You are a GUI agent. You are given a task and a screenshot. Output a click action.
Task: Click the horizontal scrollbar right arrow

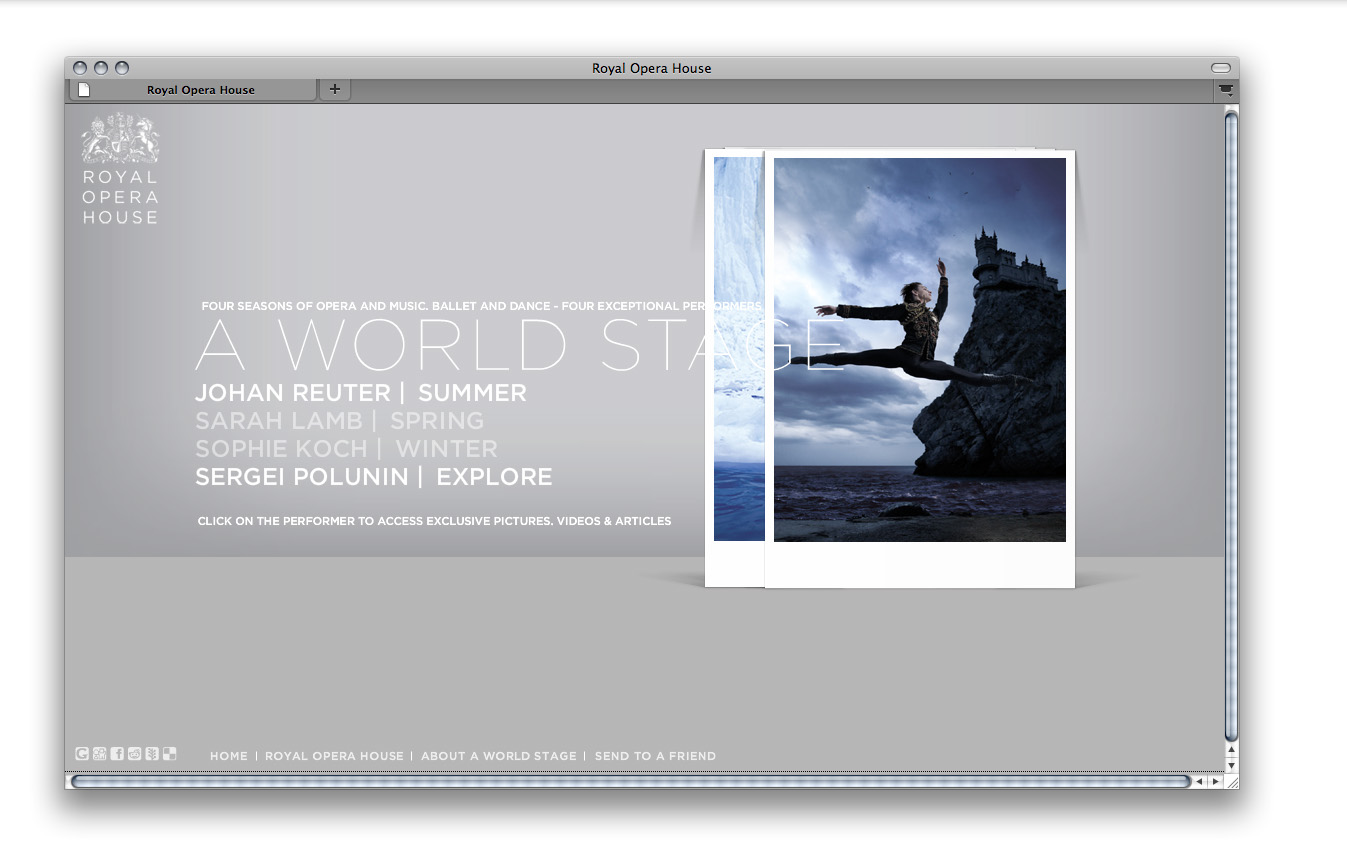(x=1216, y=782)
